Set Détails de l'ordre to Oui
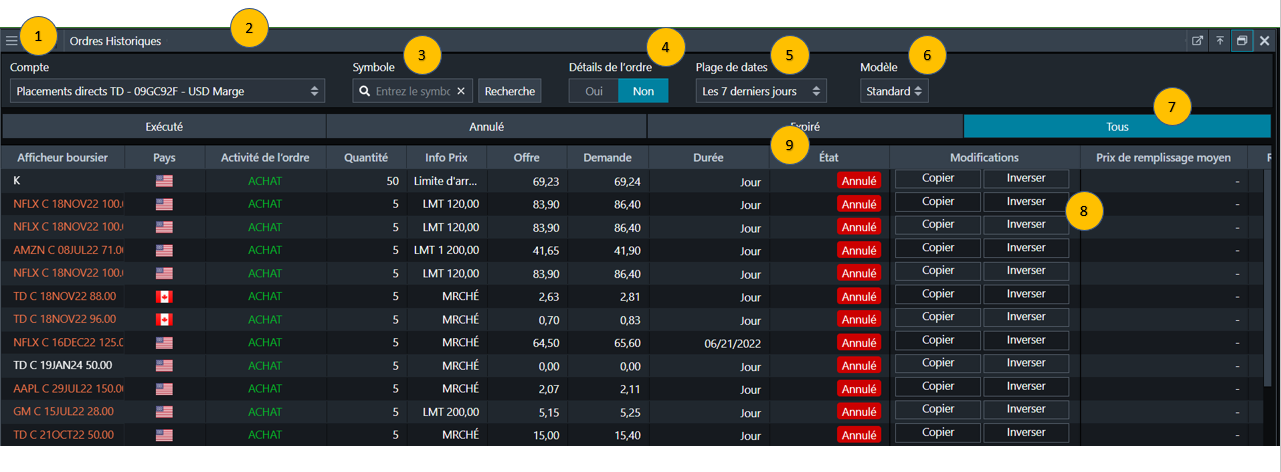The width and height of the screenshot is (1281, 472). point(593,91)
